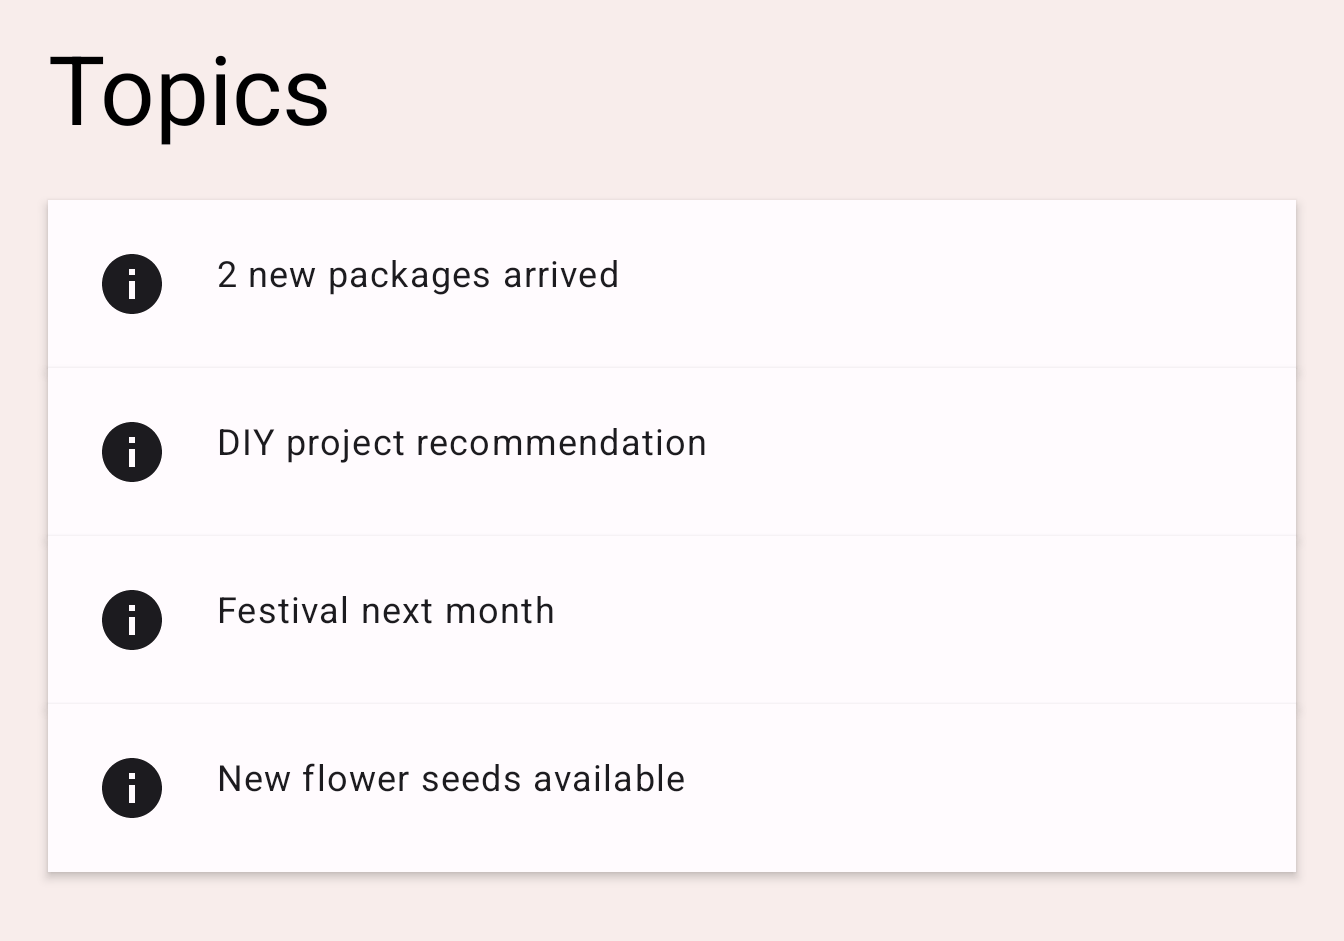Tap the info icon next to DIY project
This screenshot has width=1344, height=941.
click(x=132, y=452)
